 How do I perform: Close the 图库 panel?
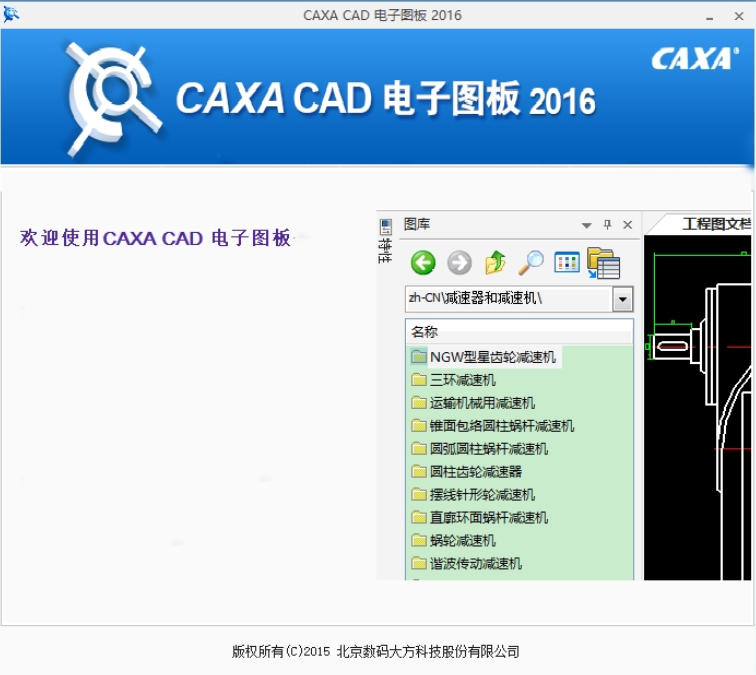627,225
